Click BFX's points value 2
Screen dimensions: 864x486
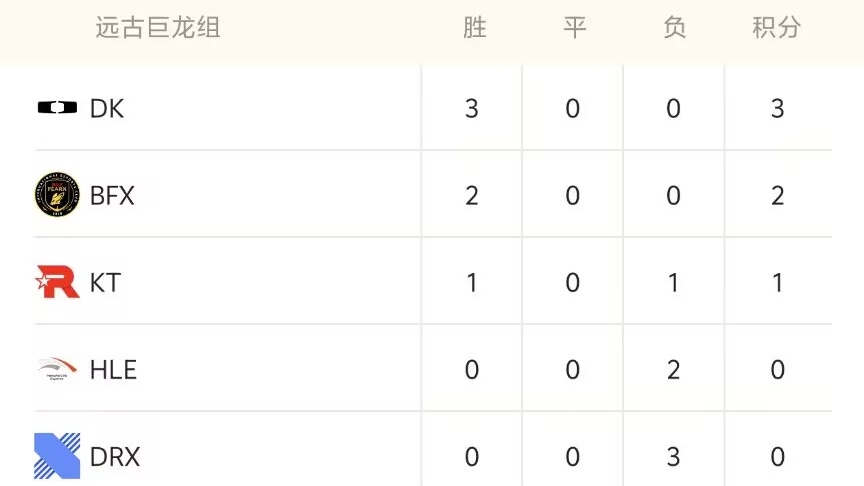777,195
